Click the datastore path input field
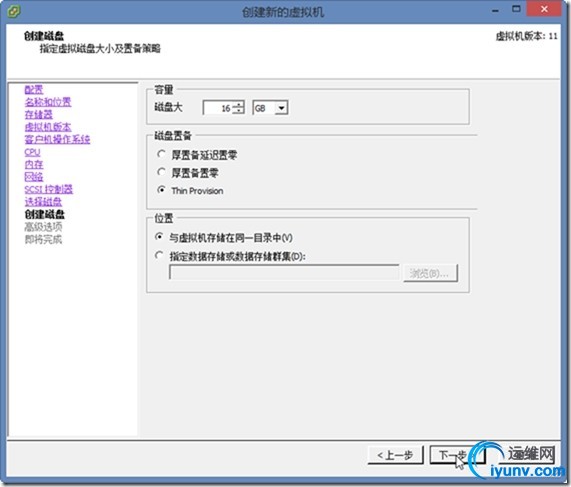The height and width of the screenshot is (487, 571). [x=284, y=272]
